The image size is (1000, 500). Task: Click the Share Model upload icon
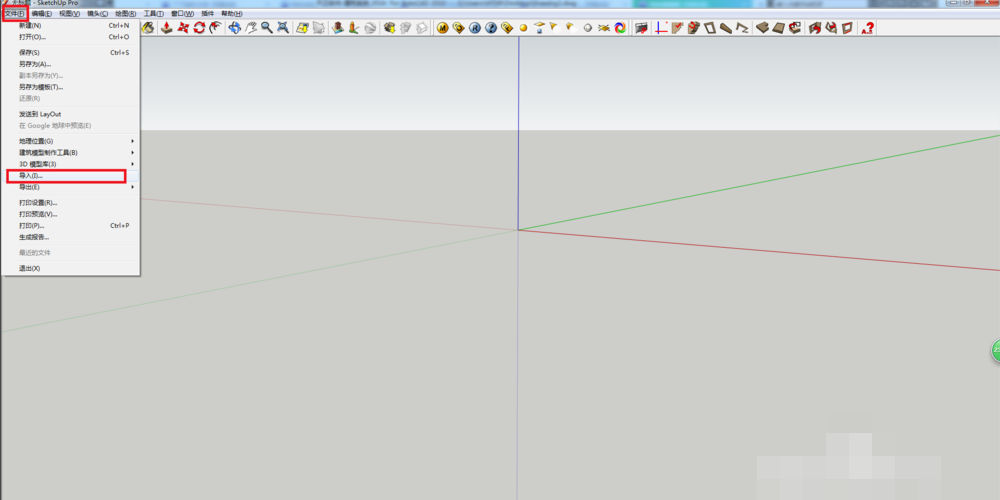pos(405,27)
